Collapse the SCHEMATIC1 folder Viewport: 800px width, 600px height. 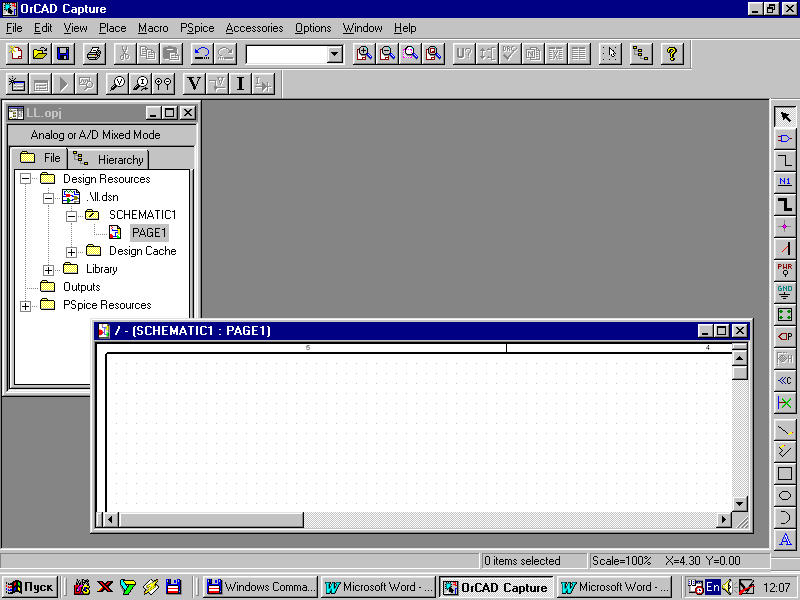(x=71, y=216)
